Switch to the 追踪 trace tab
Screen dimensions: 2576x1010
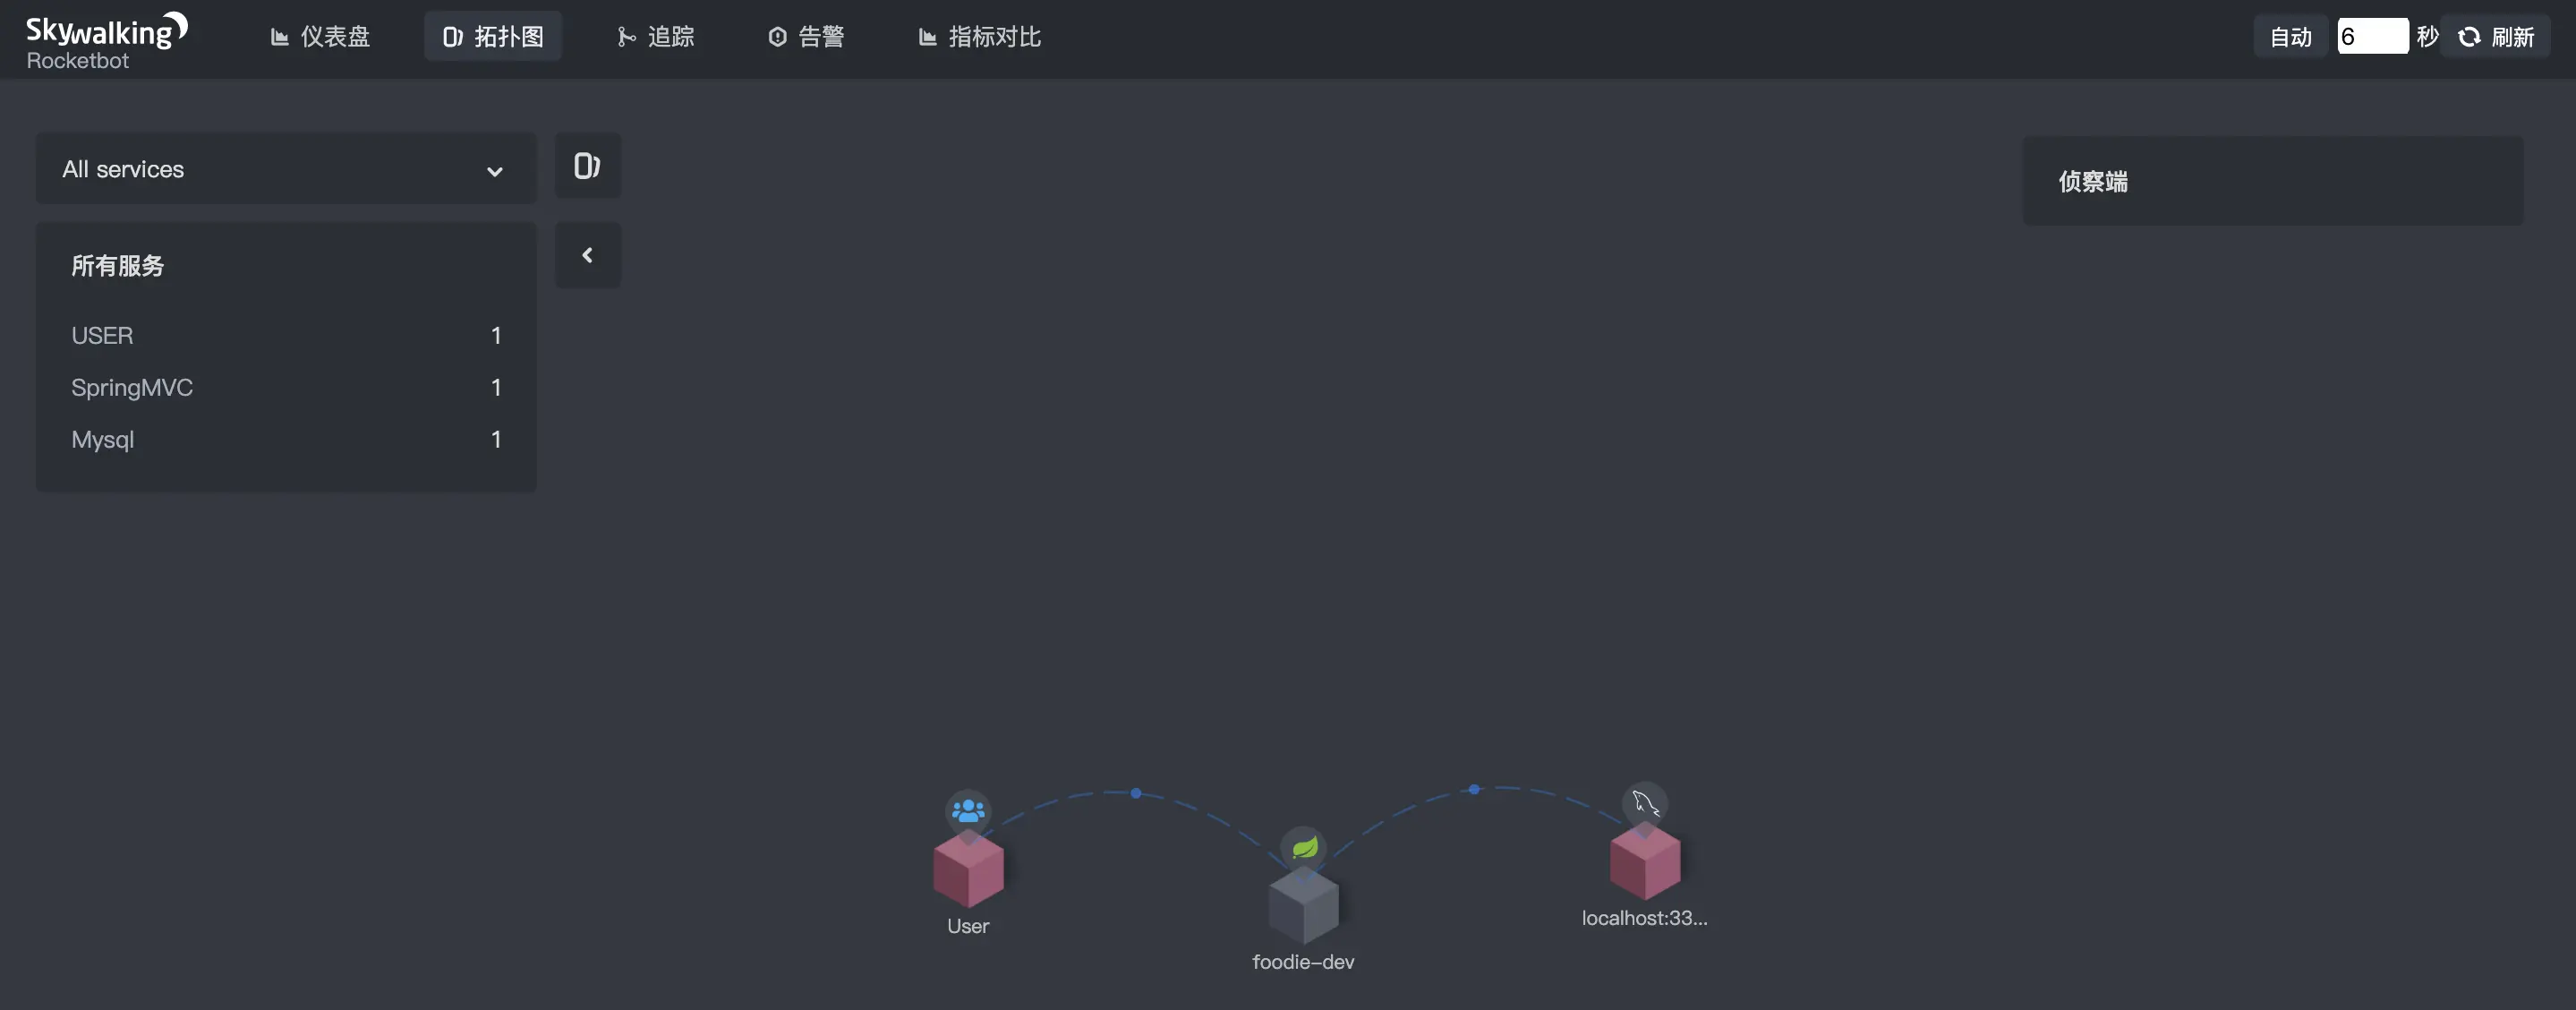click(x=655, y=37)
